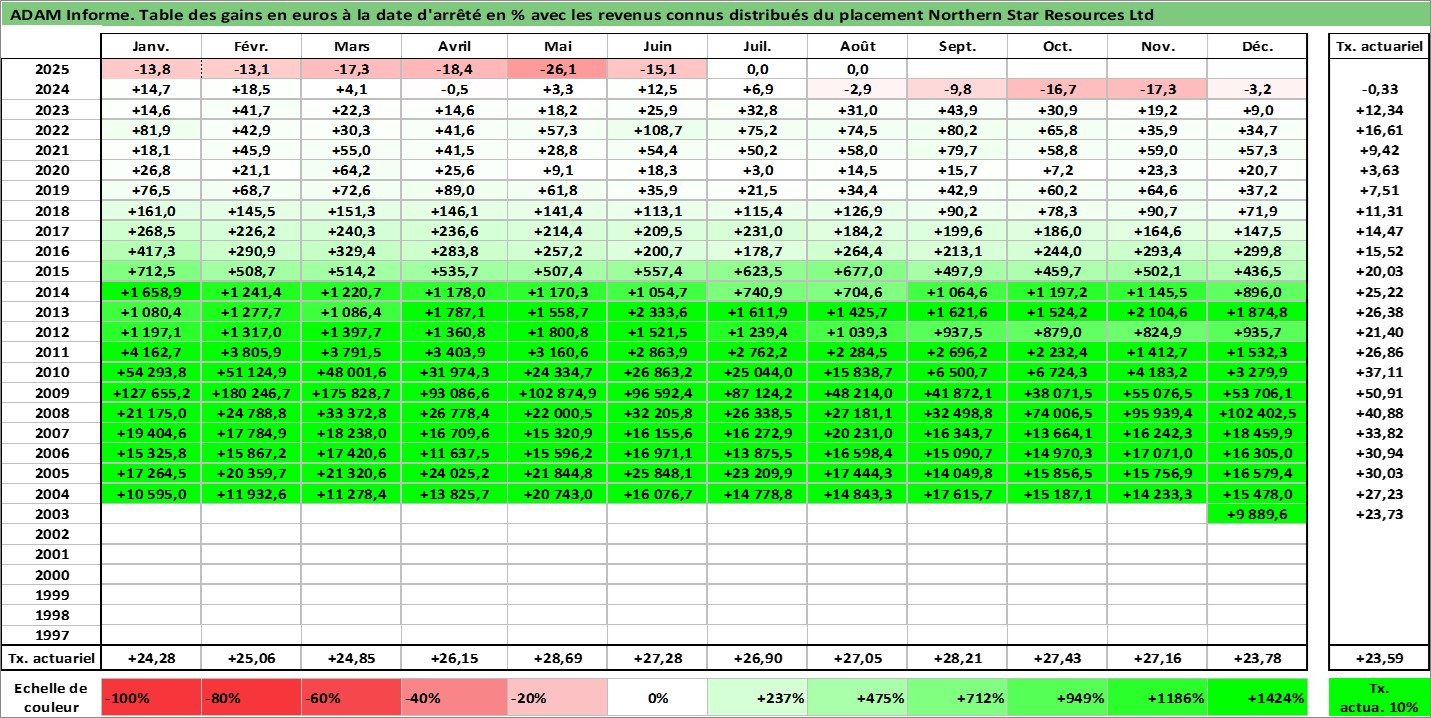Select the +949% color scale swatch
The height and width of the screenshot is (718, 1431).
coord(1058,697)
